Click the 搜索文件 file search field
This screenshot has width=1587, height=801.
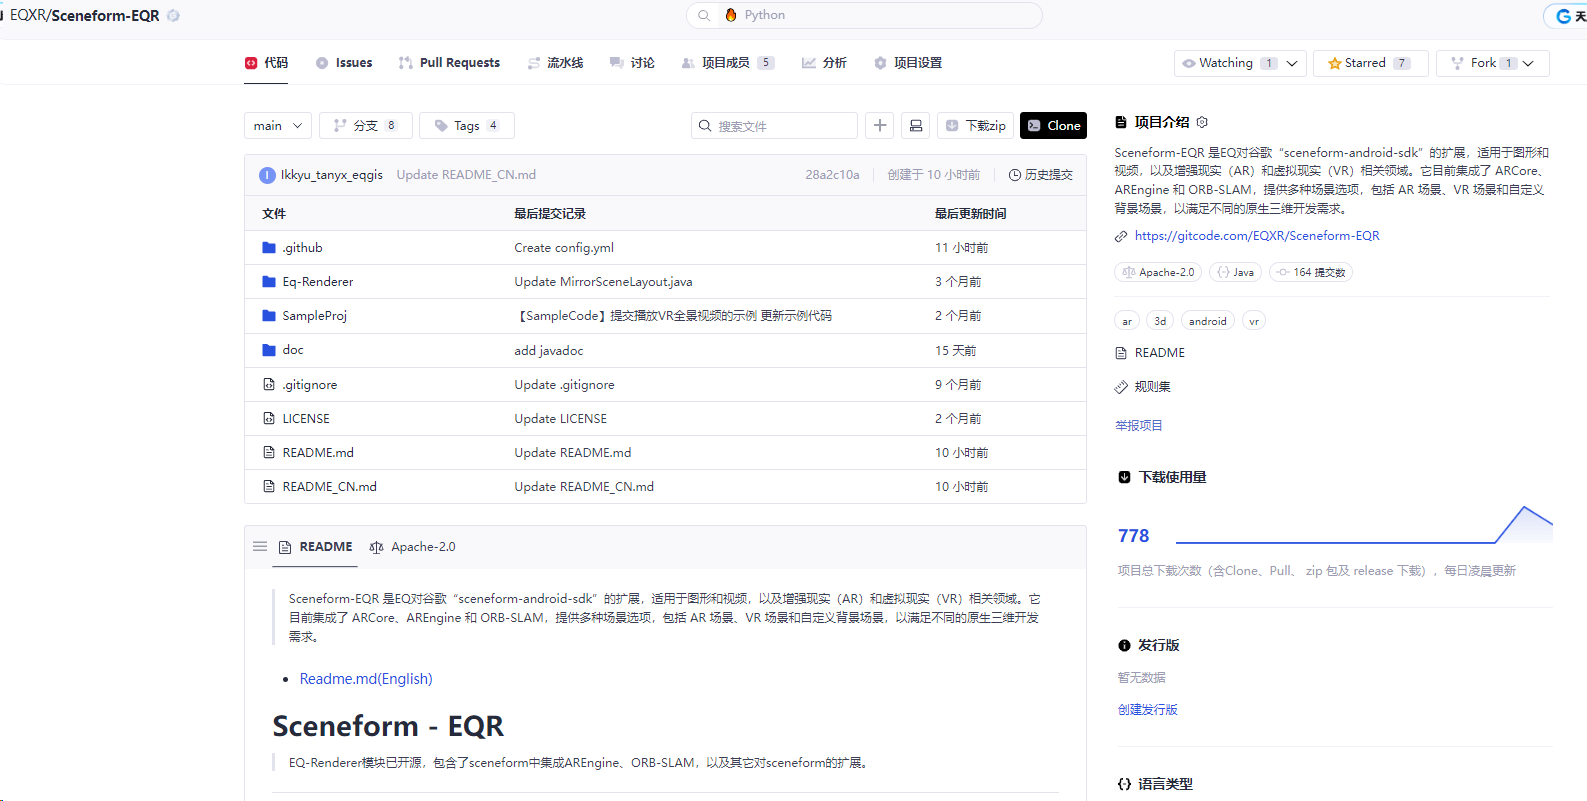(774, 125)
